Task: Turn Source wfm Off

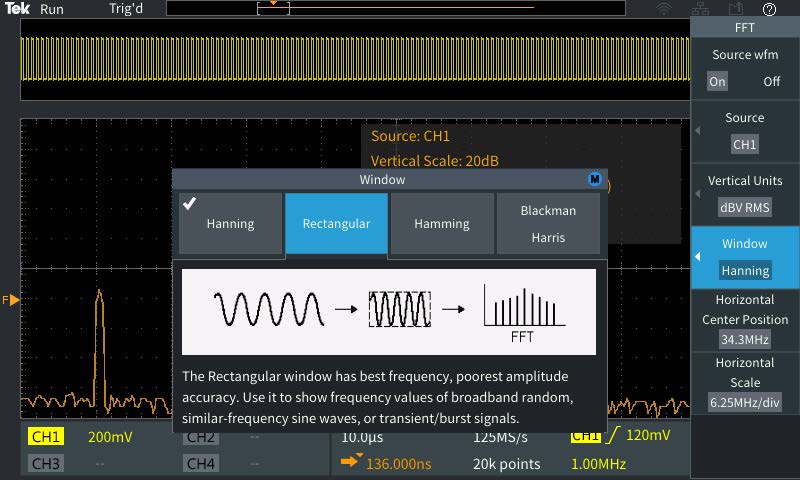Action: pos(771,82)
